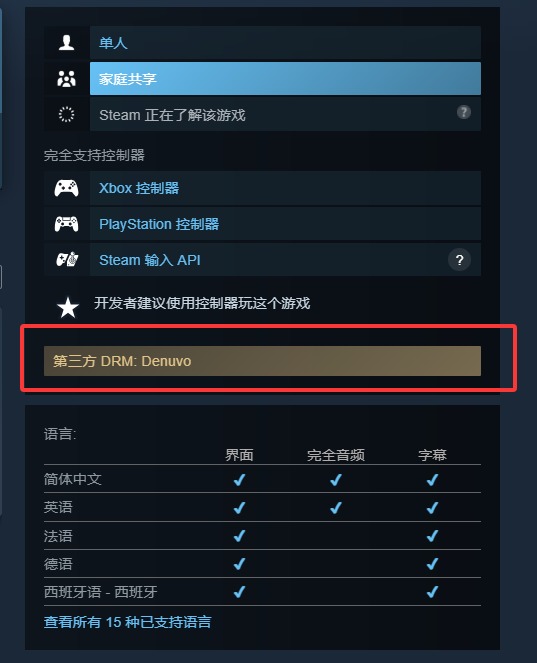Select the highlighted 家庭共享 row

click(x=285, y=79)
